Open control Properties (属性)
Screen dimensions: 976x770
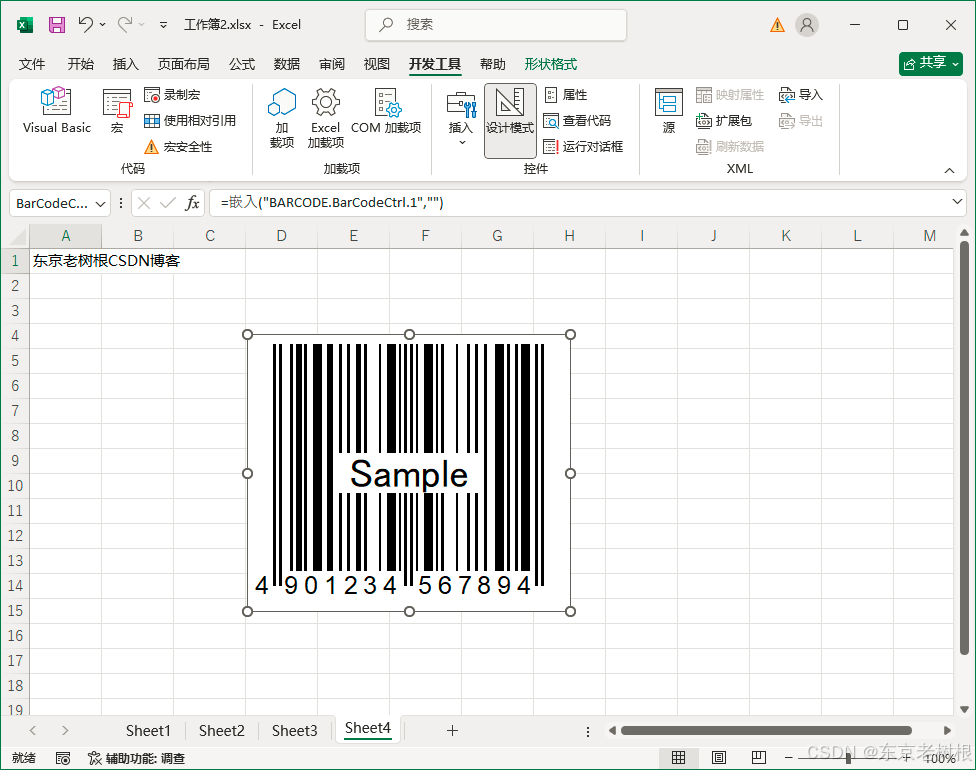[566, 95]
